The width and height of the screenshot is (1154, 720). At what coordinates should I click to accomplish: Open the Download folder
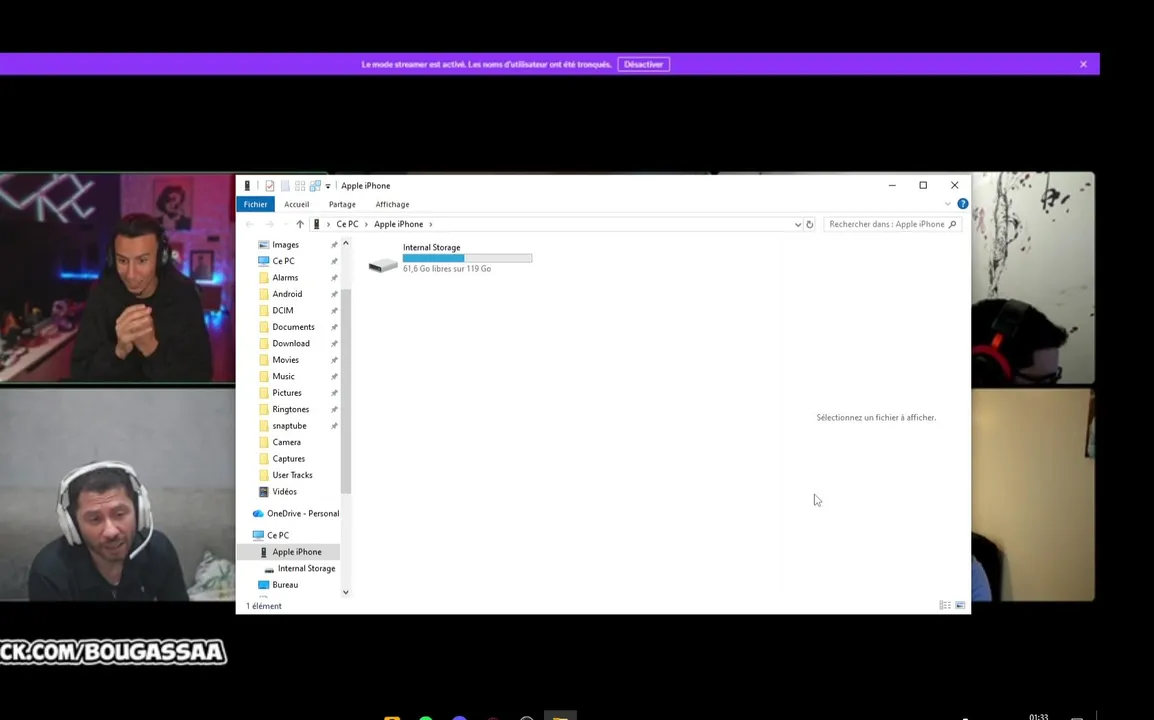(x=291, y=343)
